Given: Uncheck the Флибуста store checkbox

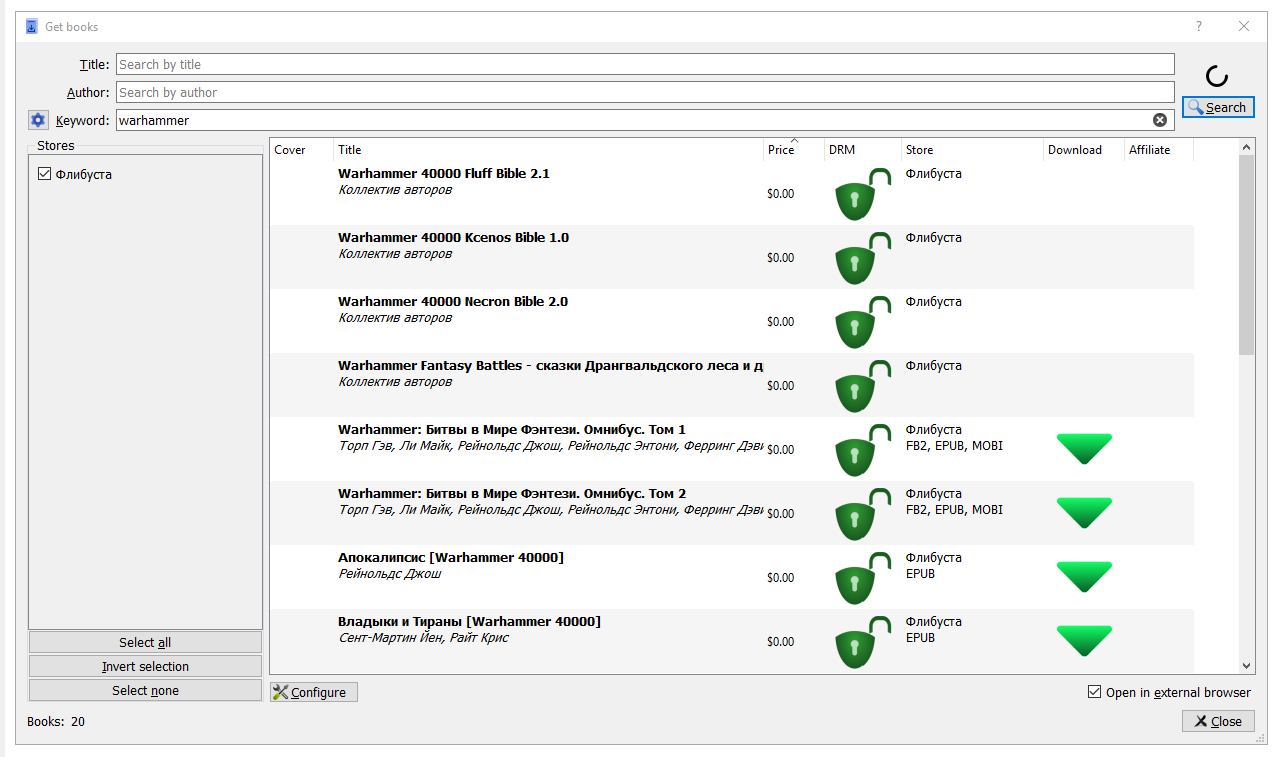Looking at the screenshot, I should point(44,174).
